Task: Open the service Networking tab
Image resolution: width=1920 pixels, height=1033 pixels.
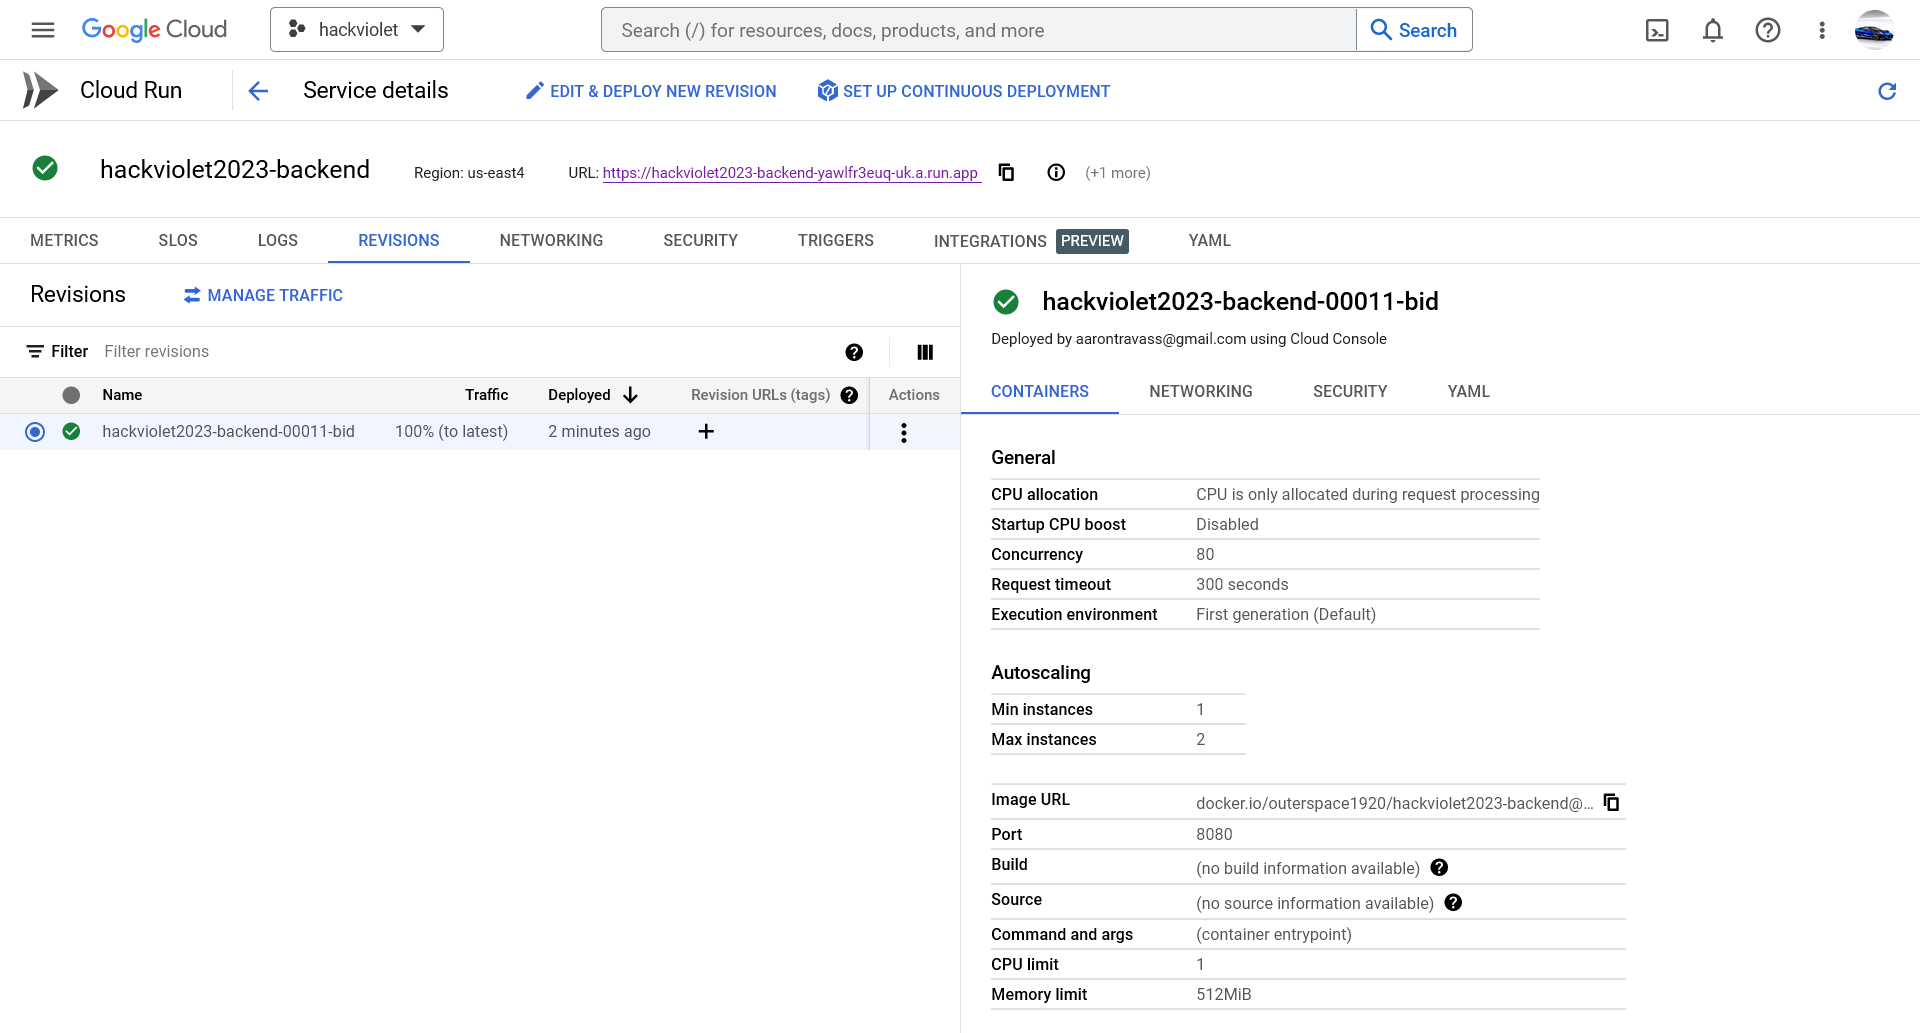Action: click(x=551, y=240)
